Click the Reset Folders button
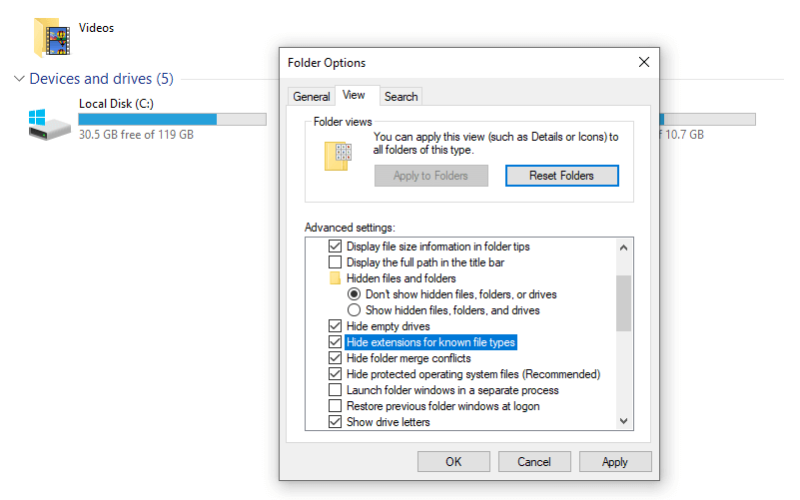Viewport: 800px width, 500px height. coord(562,176)
